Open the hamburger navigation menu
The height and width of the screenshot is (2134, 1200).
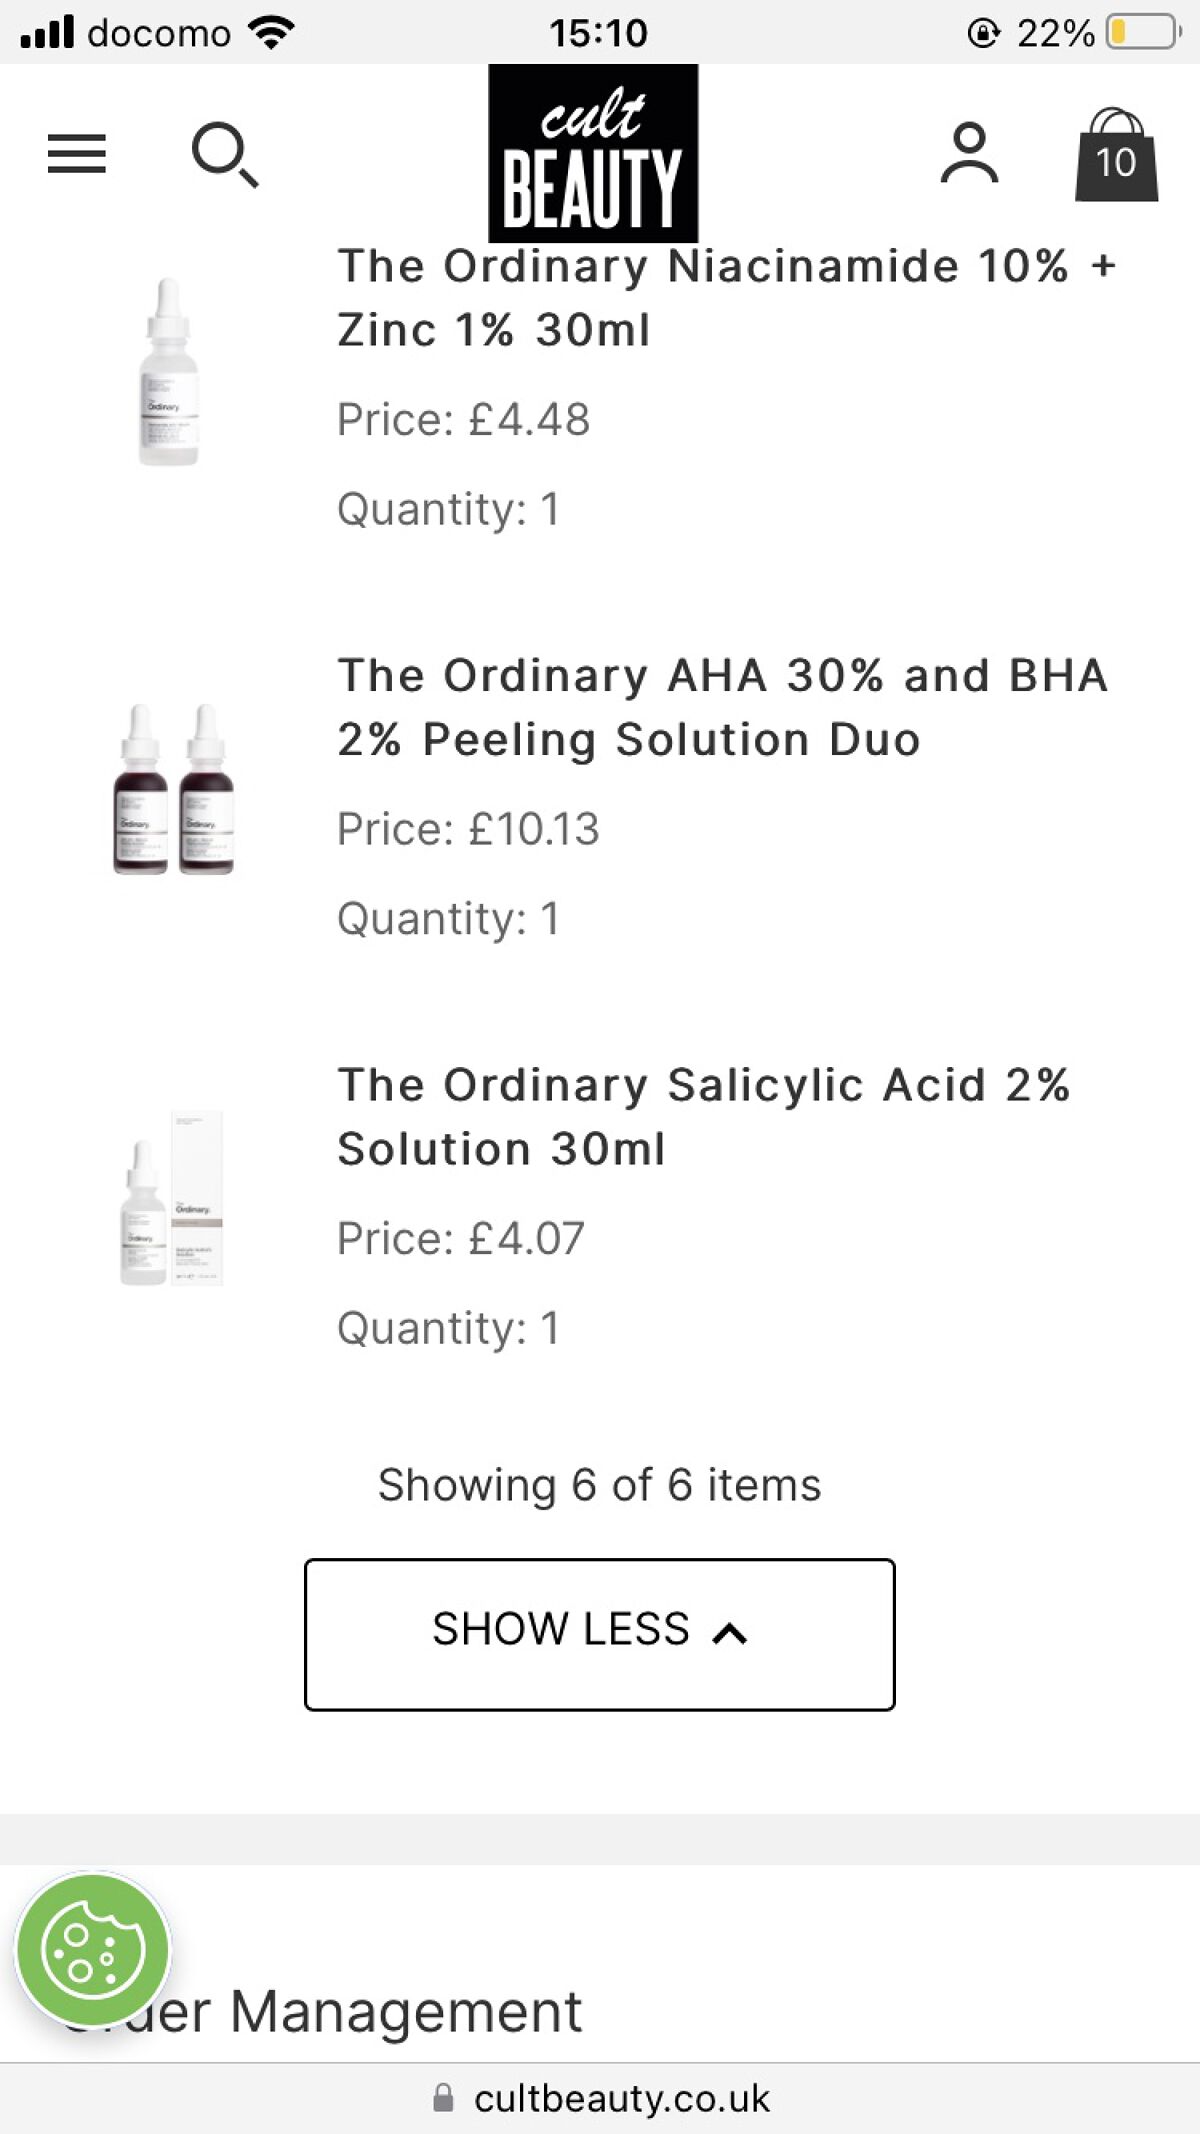[76, 154]
